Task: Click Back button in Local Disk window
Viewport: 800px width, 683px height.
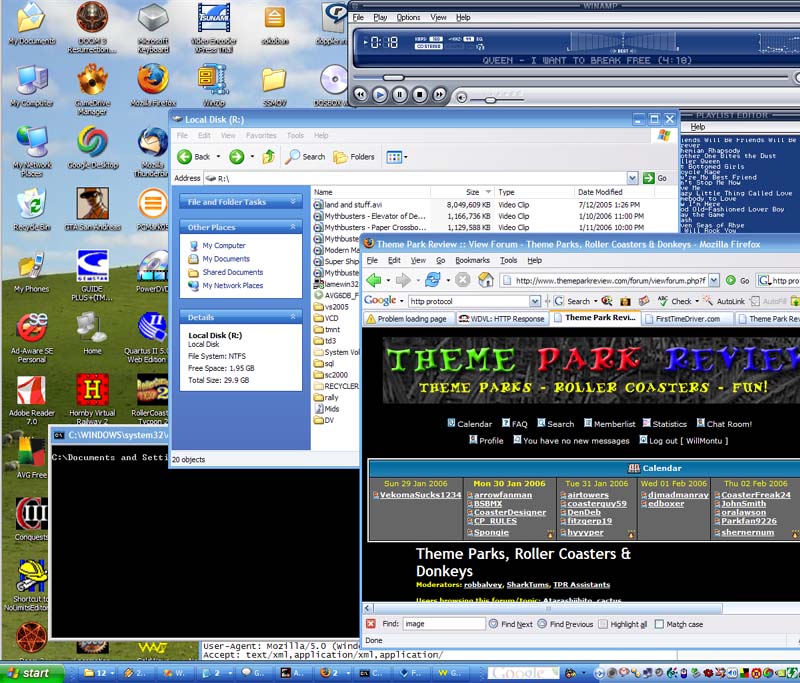Action: tap(194, 157)
